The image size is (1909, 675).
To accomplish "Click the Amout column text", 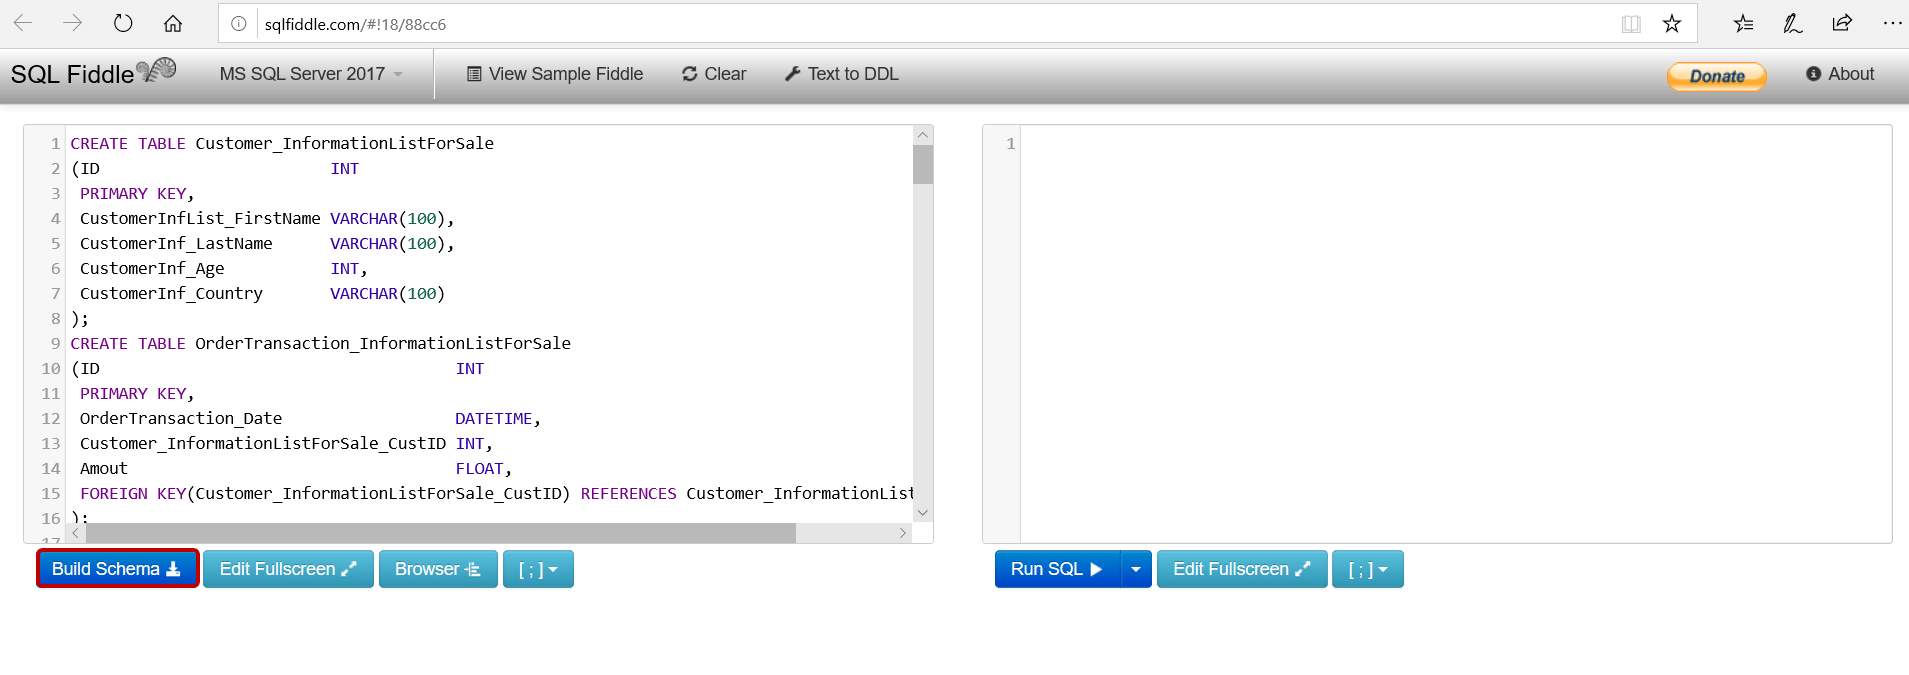I will click(x=104, y=468).
